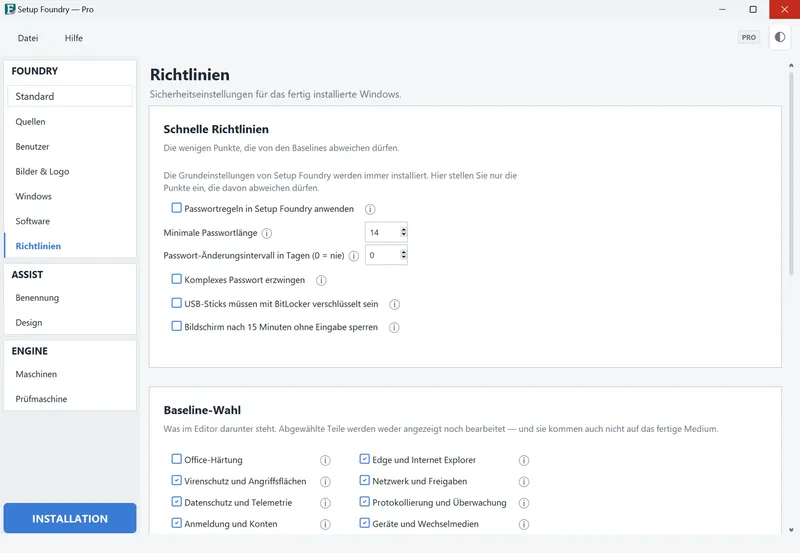Show info for Virenschutz und Angriffsflächen
This screenshot has height=553, width=800.
[325, 482]
